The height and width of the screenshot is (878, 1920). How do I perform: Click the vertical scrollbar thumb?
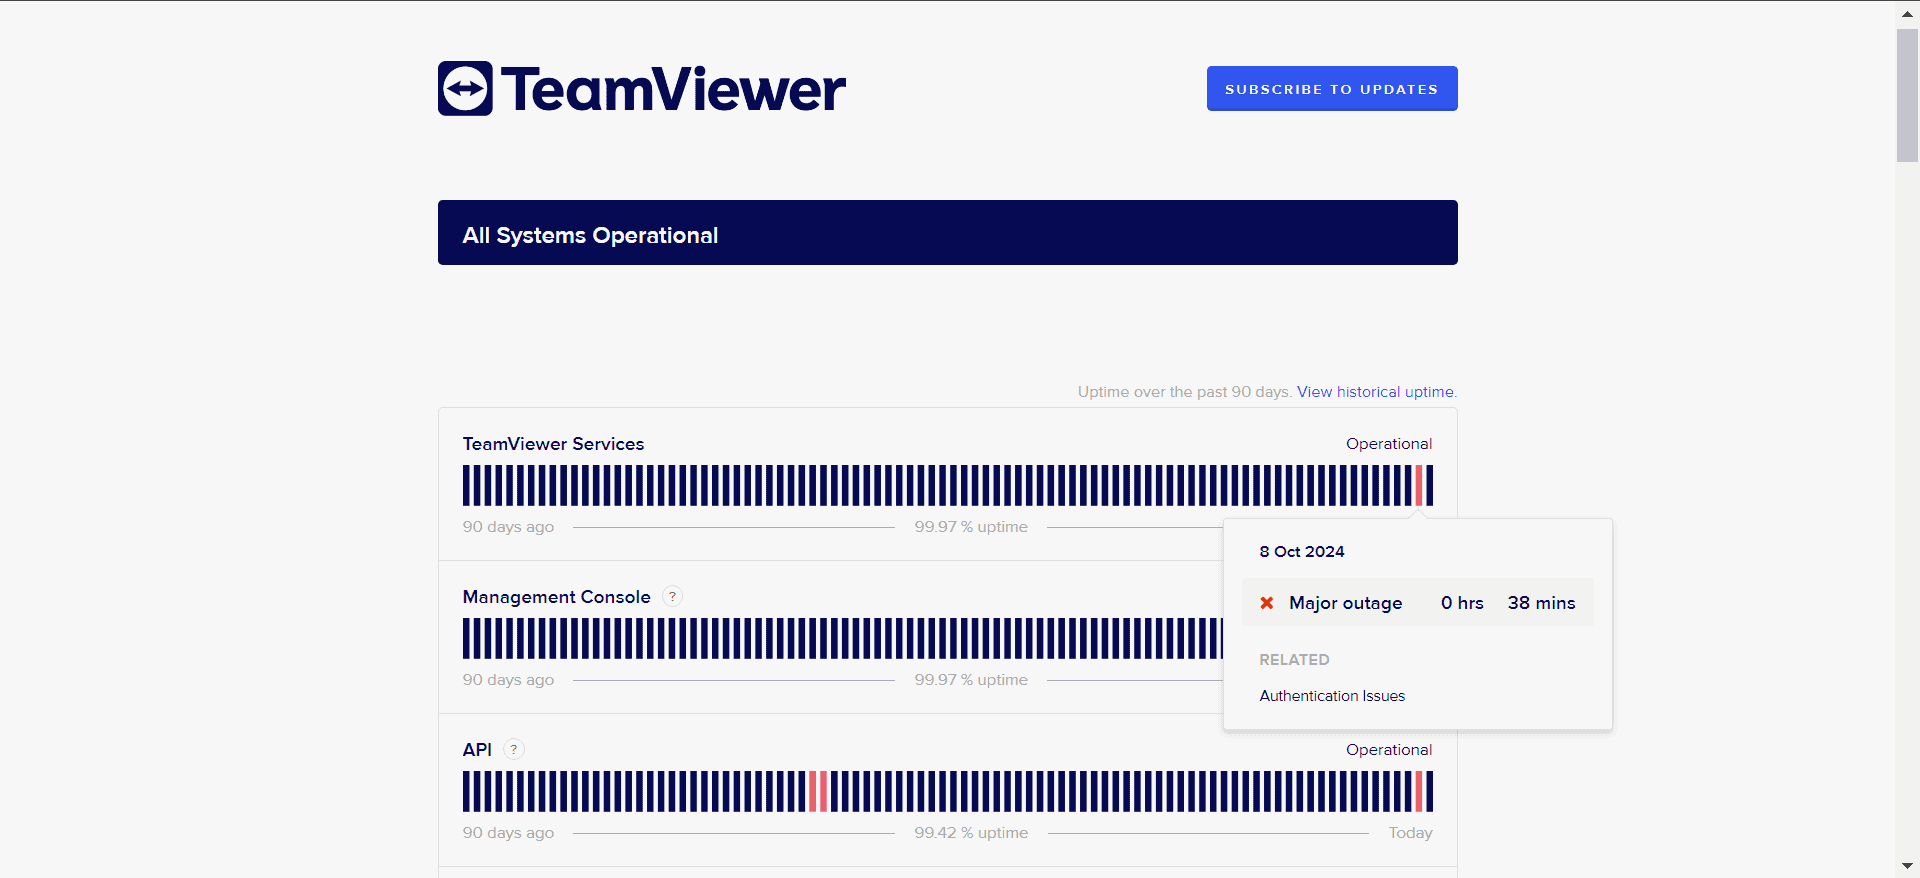click(1907, 95)
